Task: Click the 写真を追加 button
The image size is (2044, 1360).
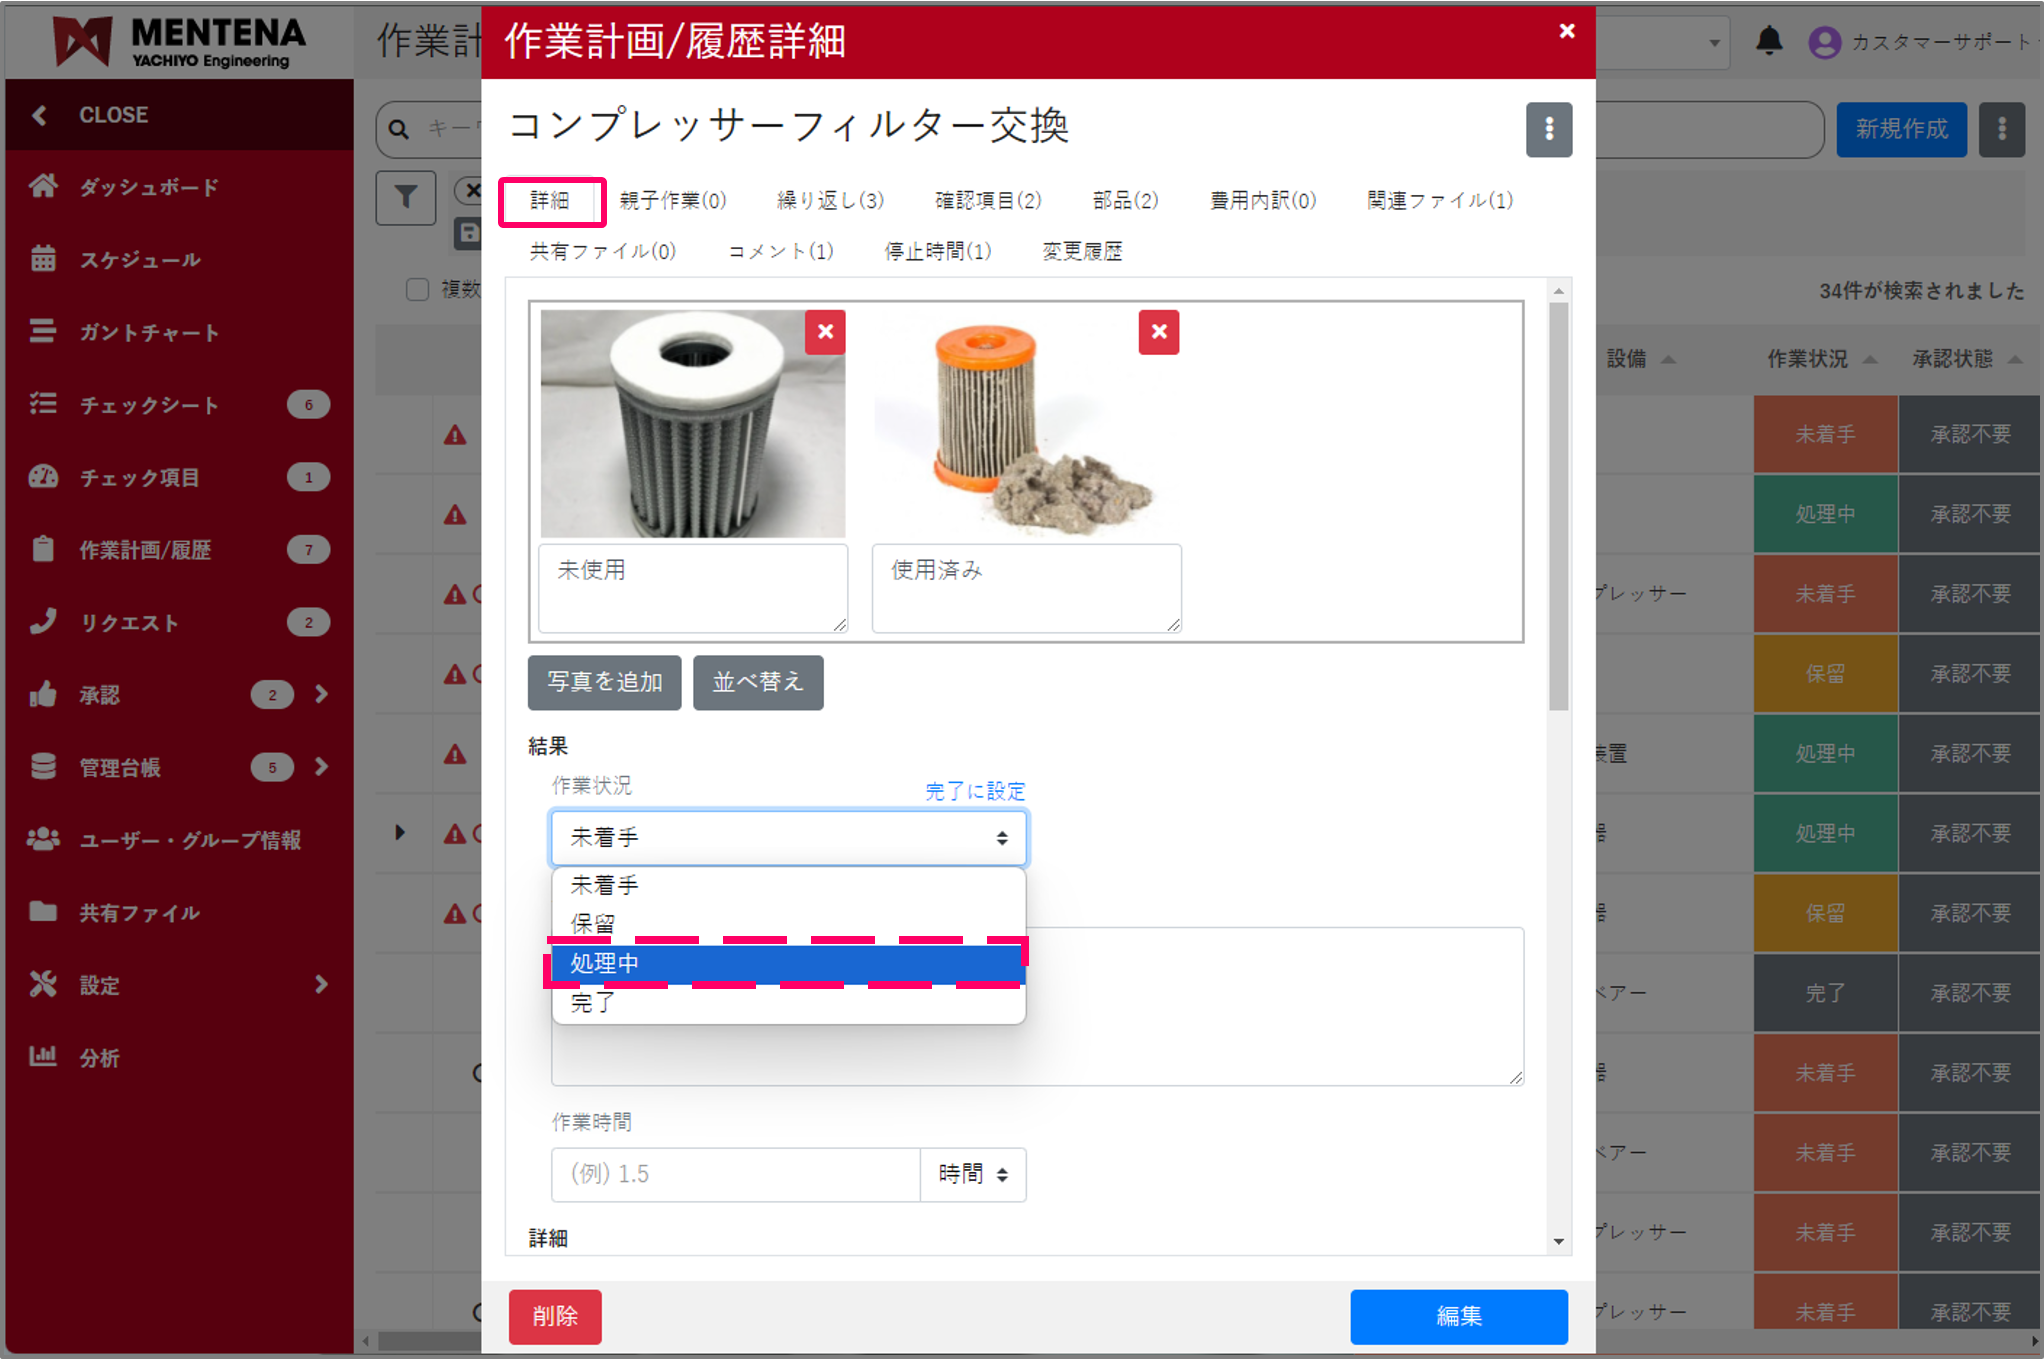Action: pyautogui.click(x=604, y=682)
